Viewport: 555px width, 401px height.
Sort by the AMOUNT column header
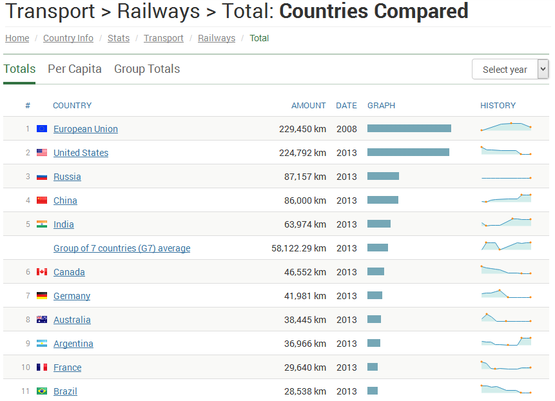(x=308, y=105)
